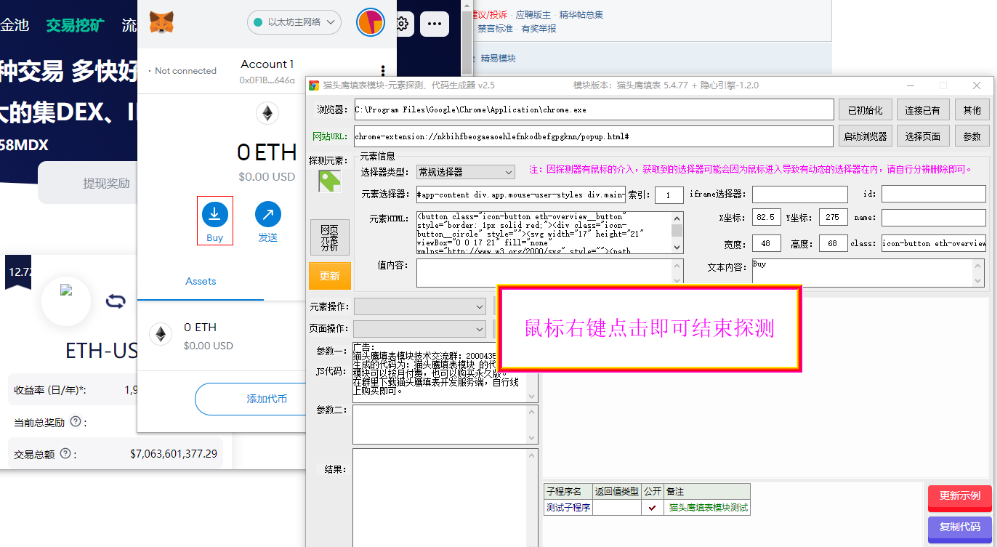Click the name input field

933,218
